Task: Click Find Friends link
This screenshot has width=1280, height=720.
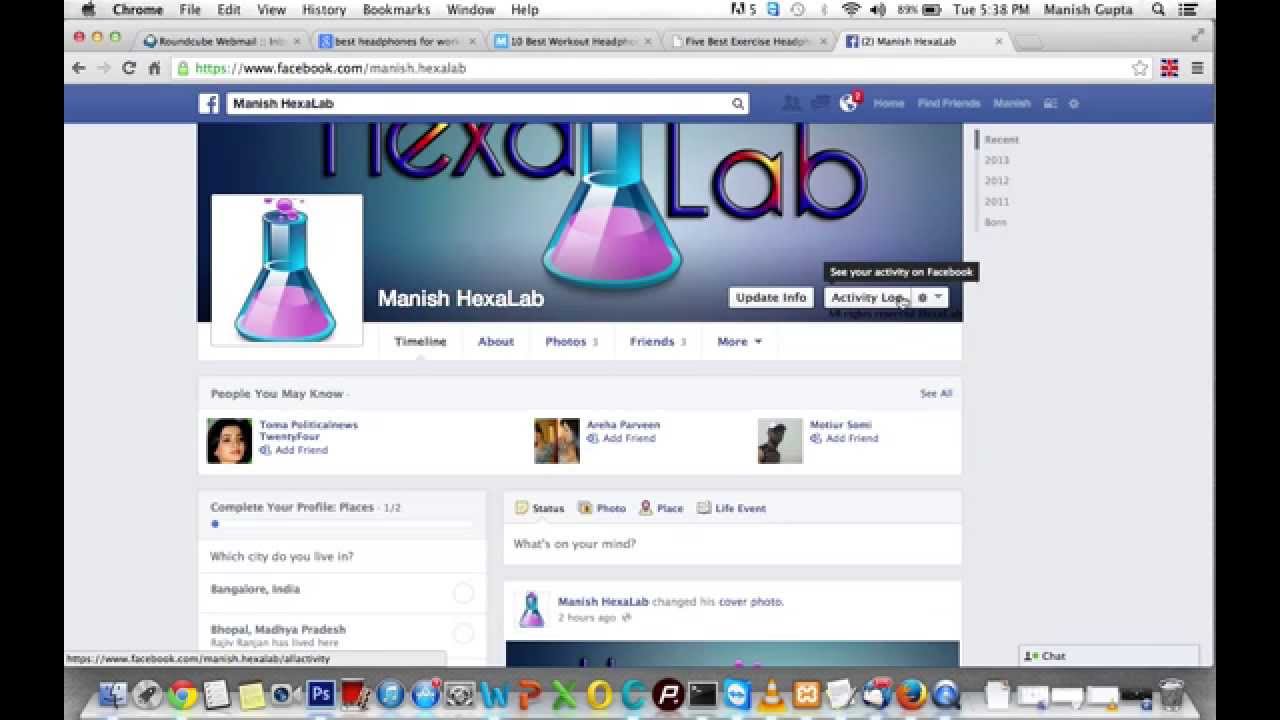Action: click(948, 103)
